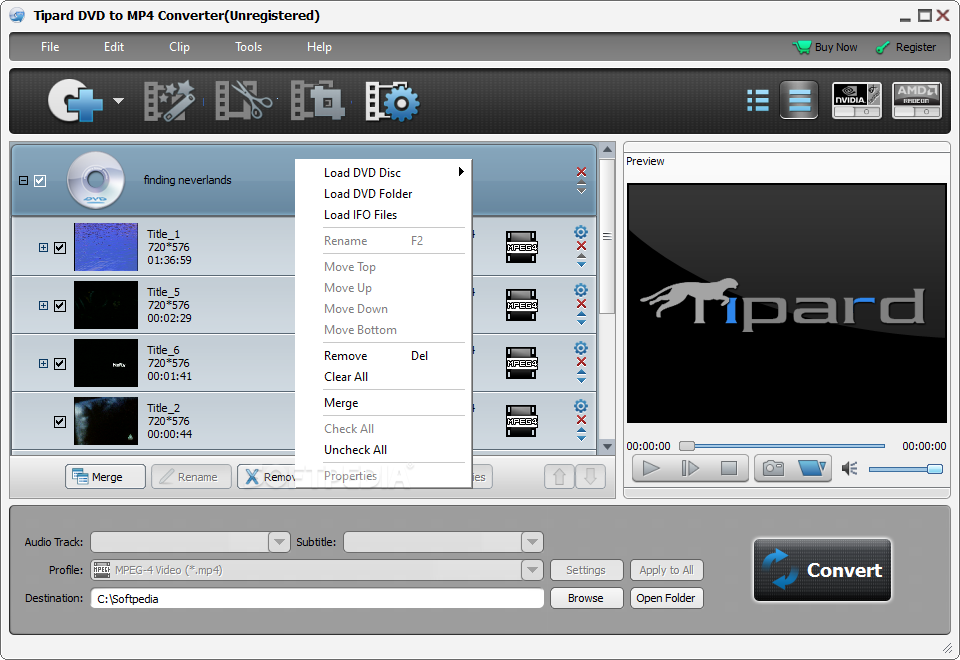
Task: Open the Preferences filmstrip gear icon
Action: coord(392,100)
